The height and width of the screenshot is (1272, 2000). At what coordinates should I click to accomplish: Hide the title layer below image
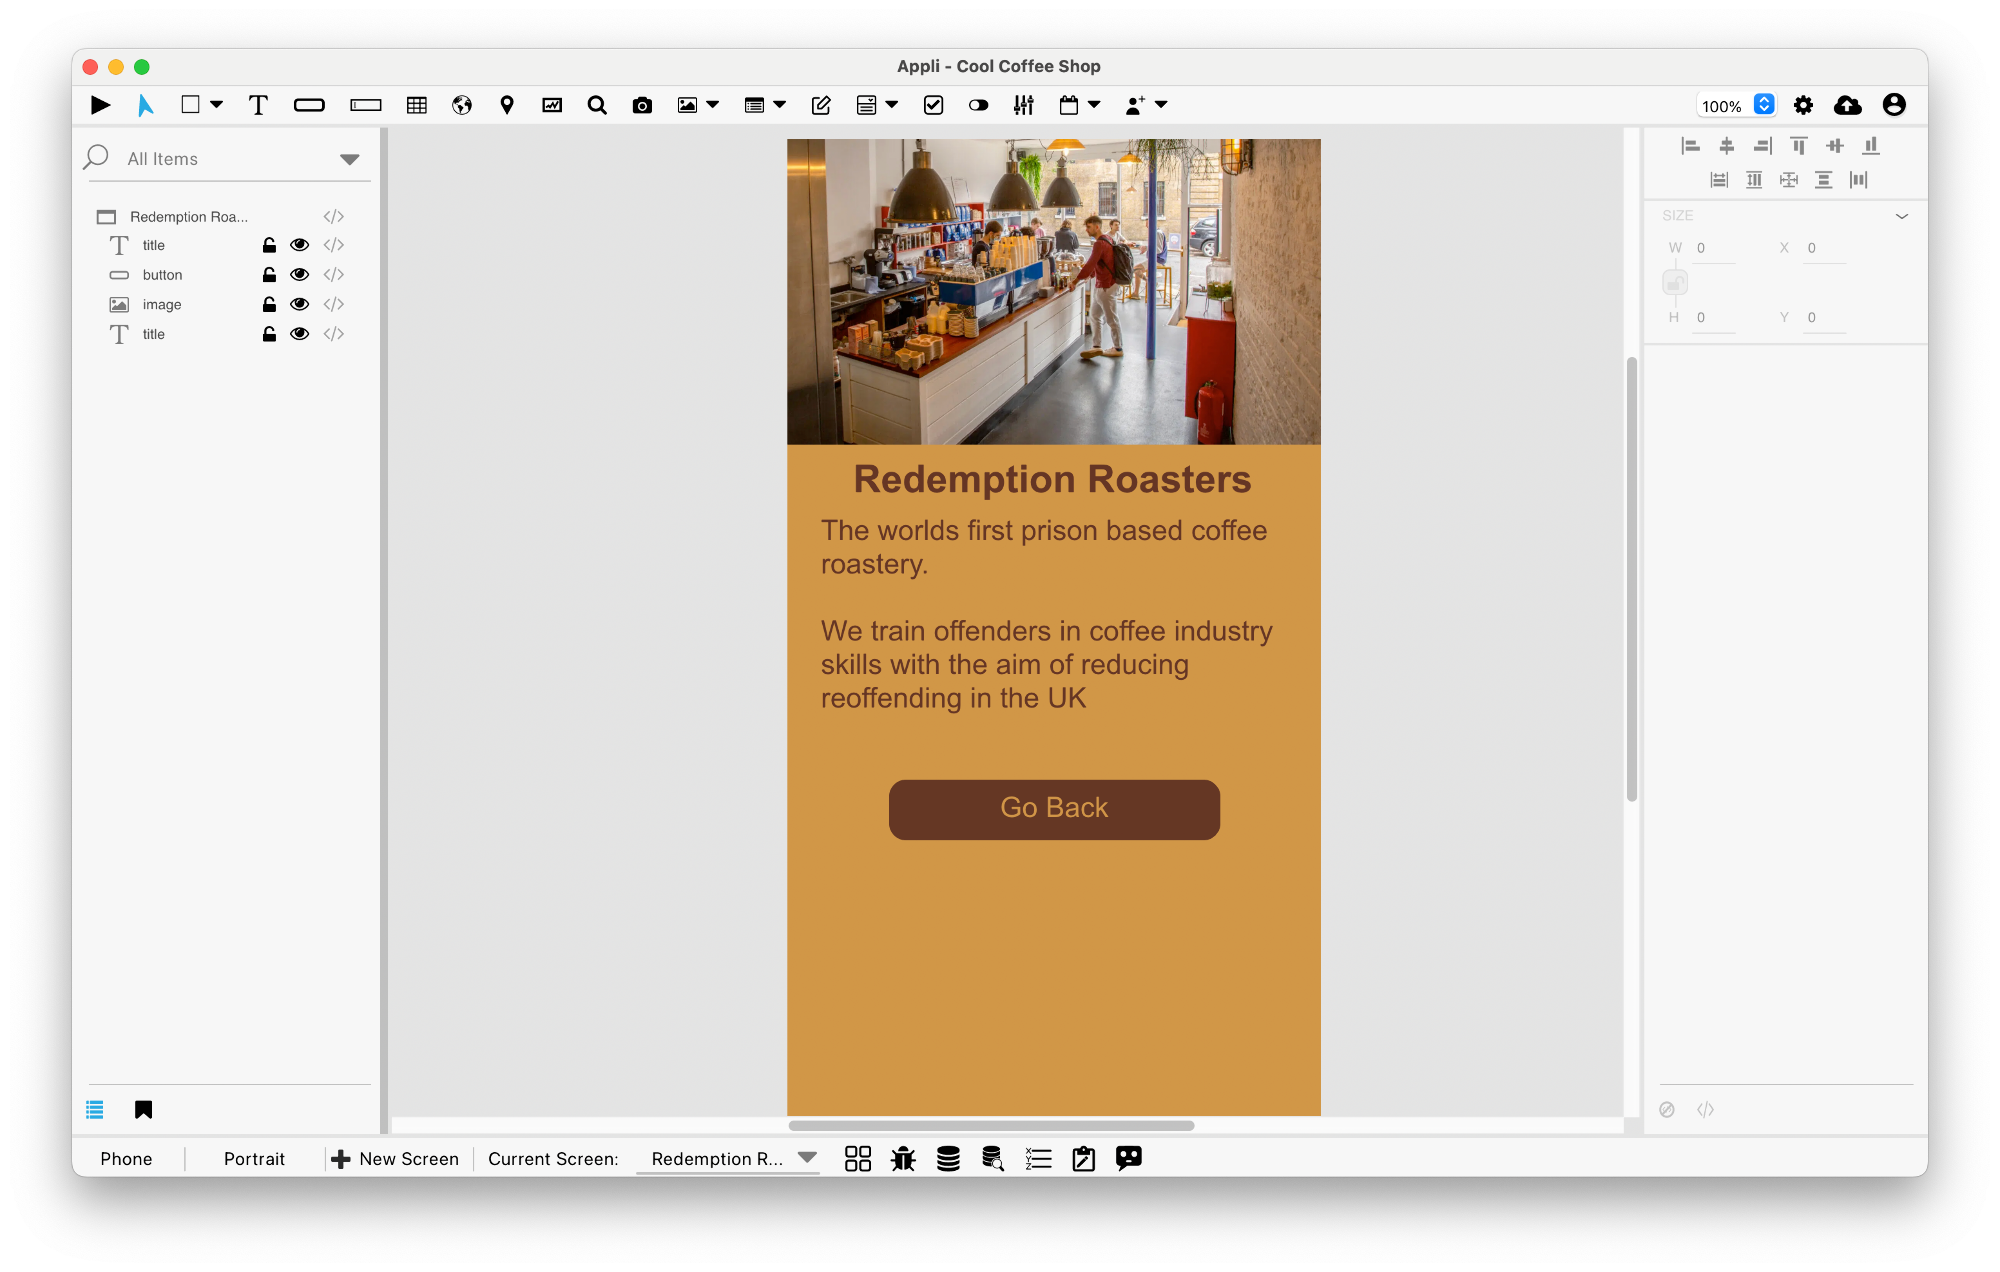click(x=299, y=334)
